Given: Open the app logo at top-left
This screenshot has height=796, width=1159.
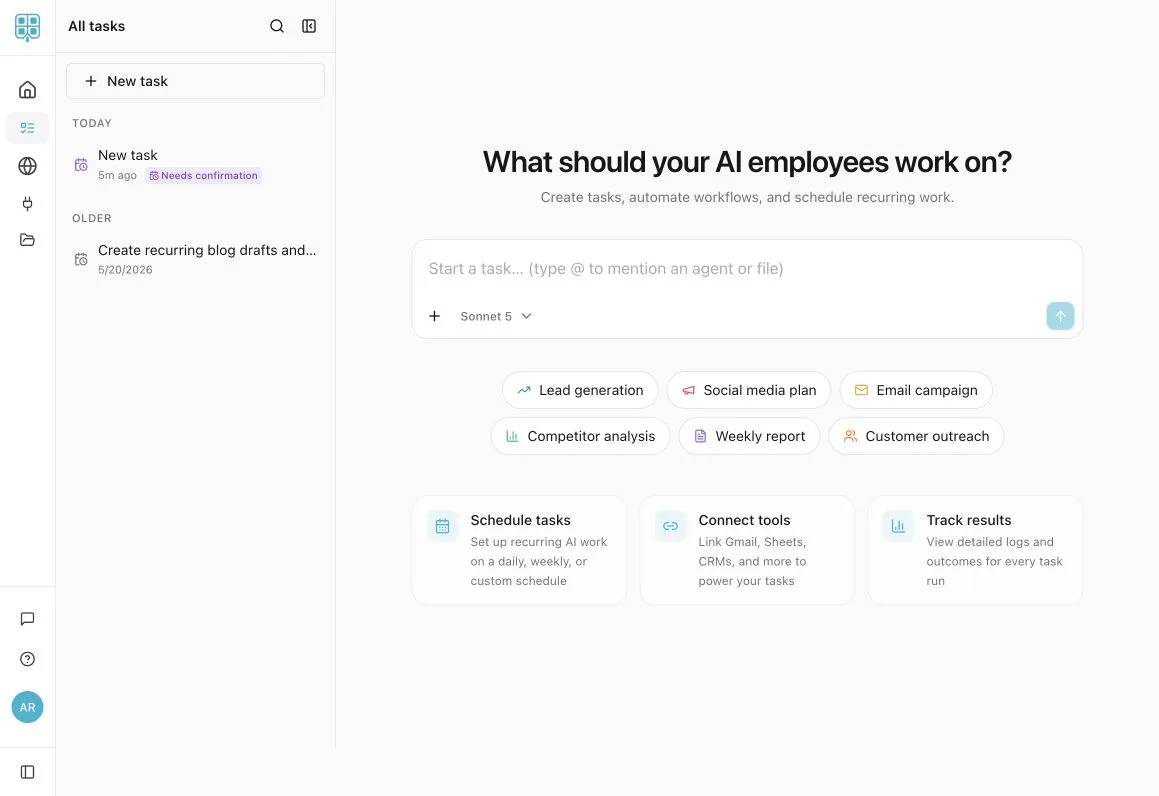Looking at the screenshot, I should (x=27, y=27).
